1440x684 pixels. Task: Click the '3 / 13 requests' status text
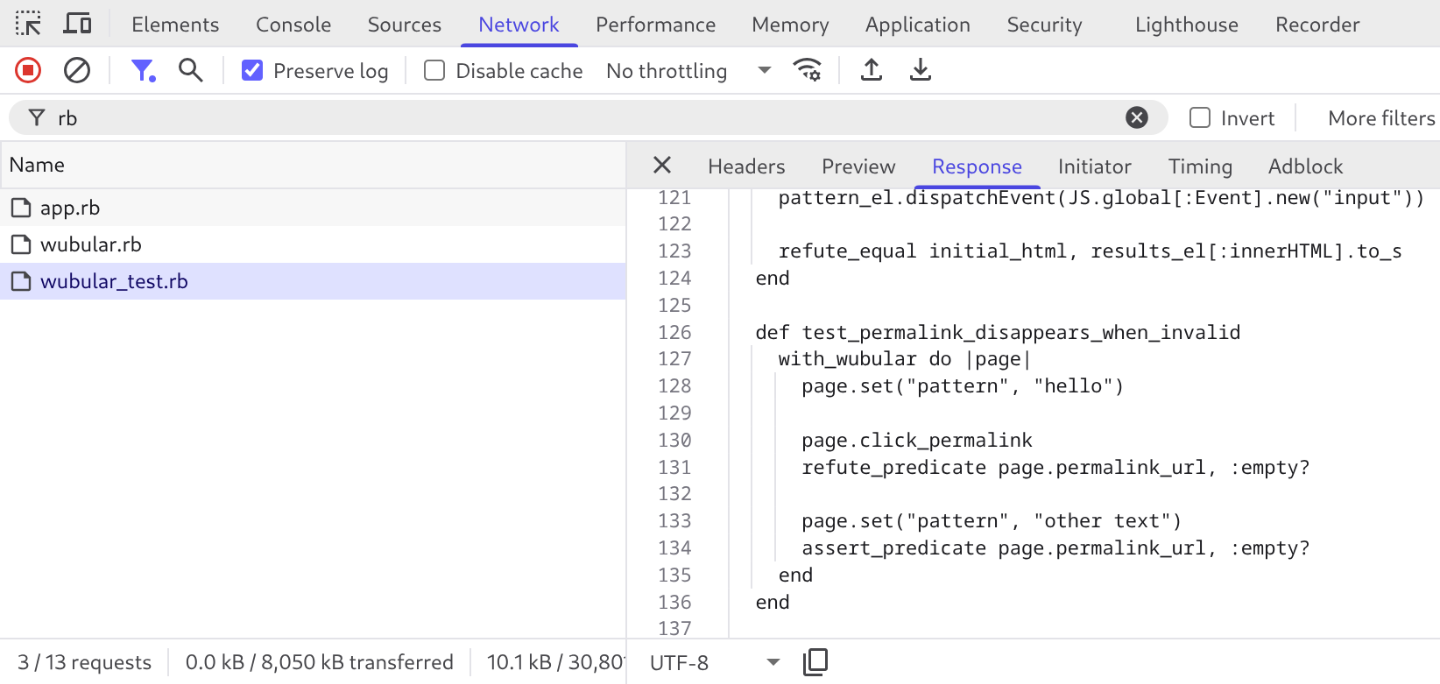(85, 662)
